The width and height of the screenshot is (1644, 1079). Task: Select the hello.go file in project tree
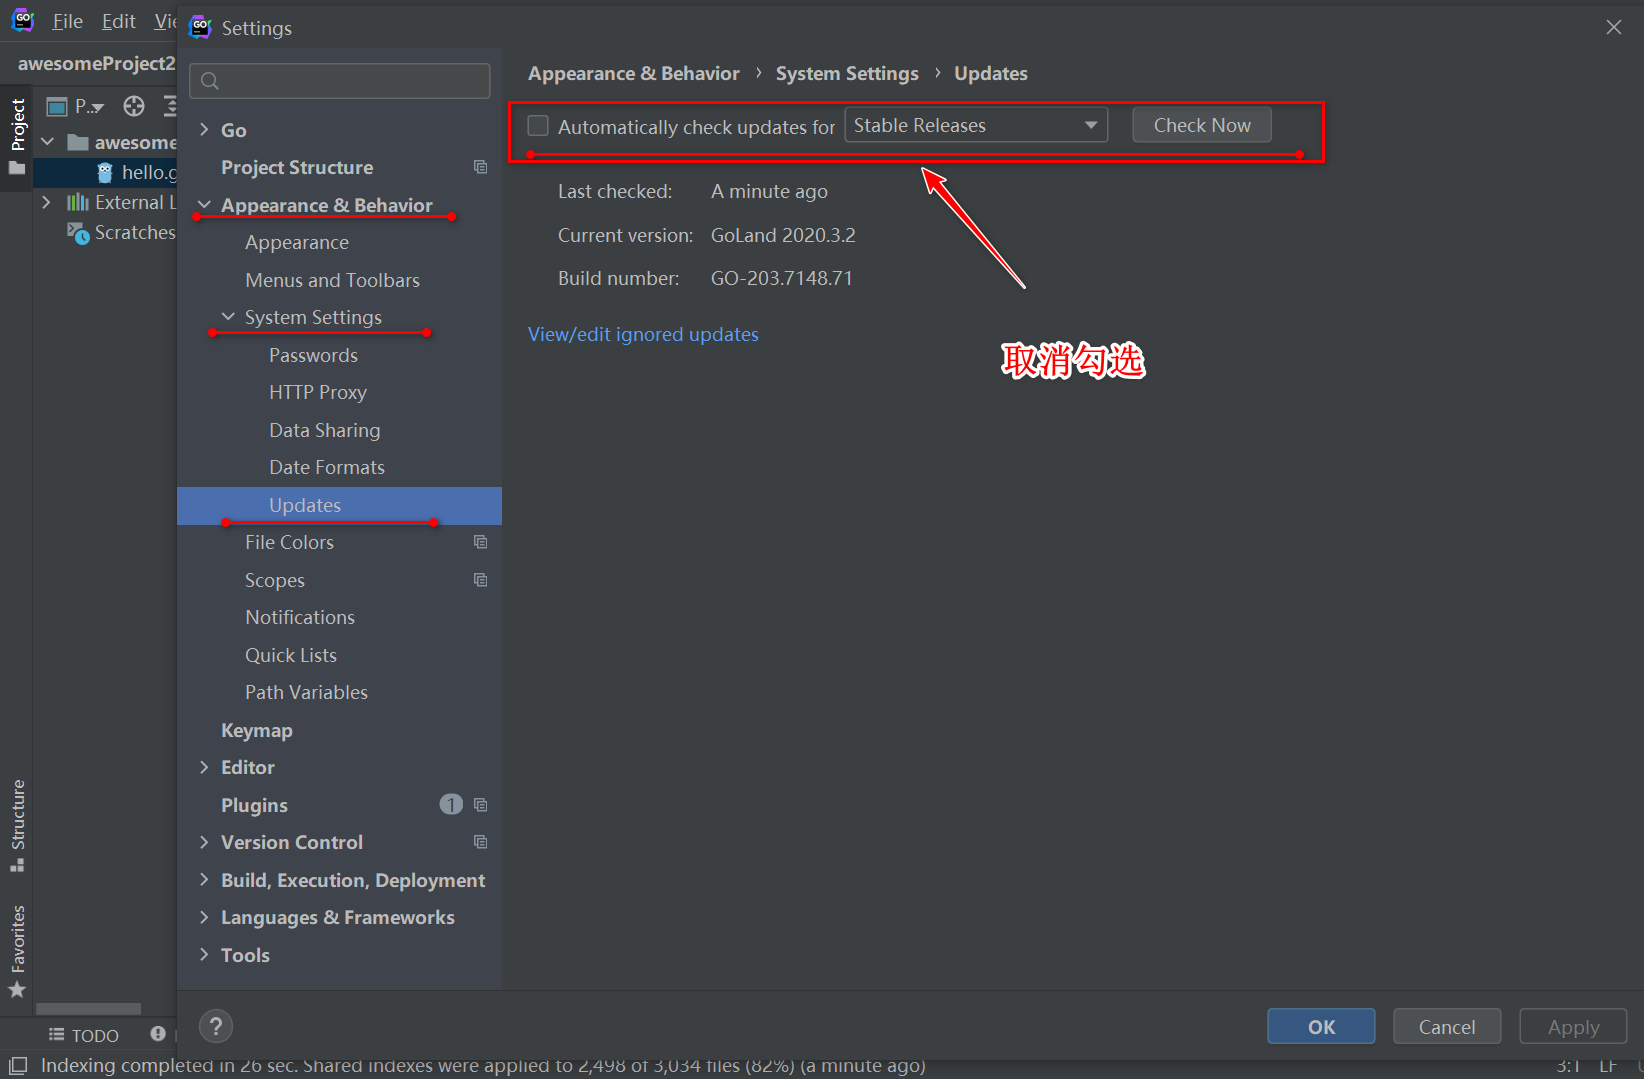tap(137, 172)
